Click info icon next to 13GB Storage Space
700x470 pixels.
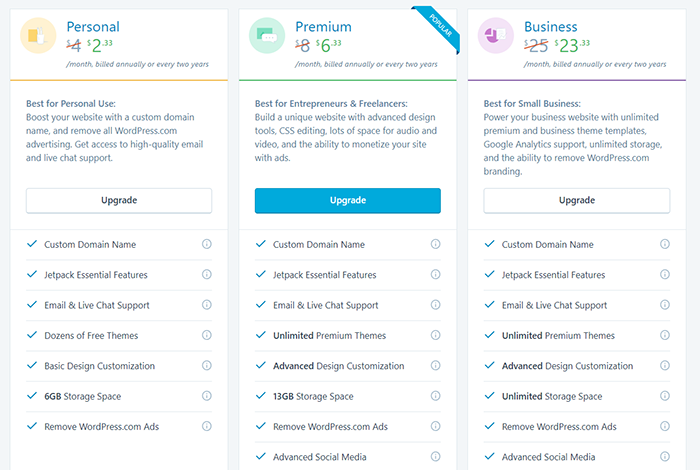[x=435, y=396]
